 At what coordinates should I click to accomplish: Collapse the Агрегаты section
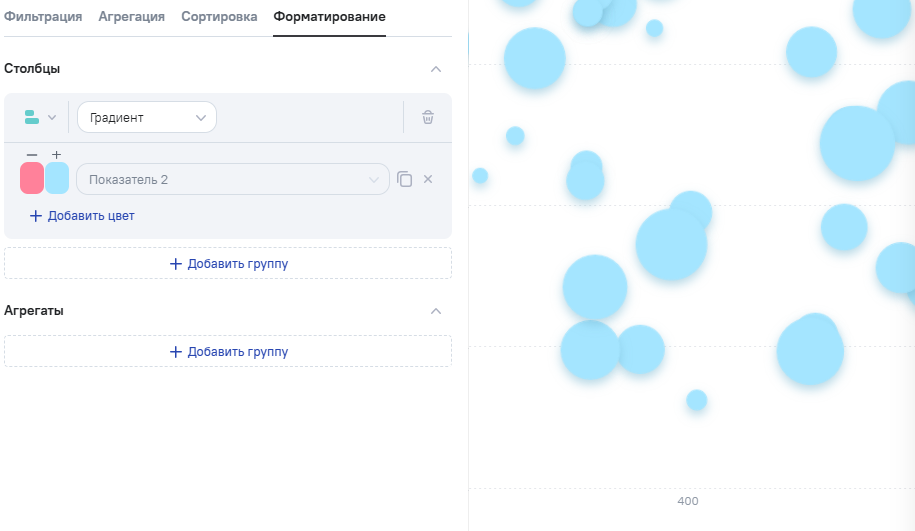[x=435, y=311]
